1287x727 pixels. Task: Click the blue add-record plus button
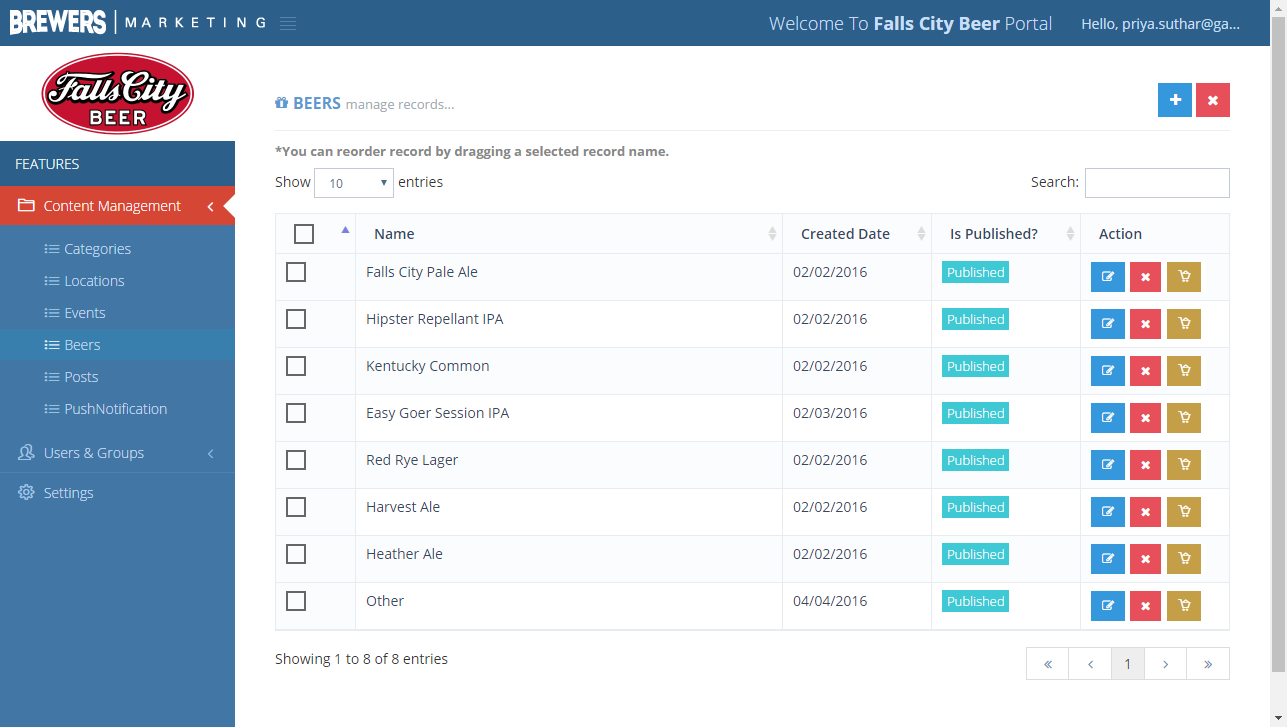1175,100
